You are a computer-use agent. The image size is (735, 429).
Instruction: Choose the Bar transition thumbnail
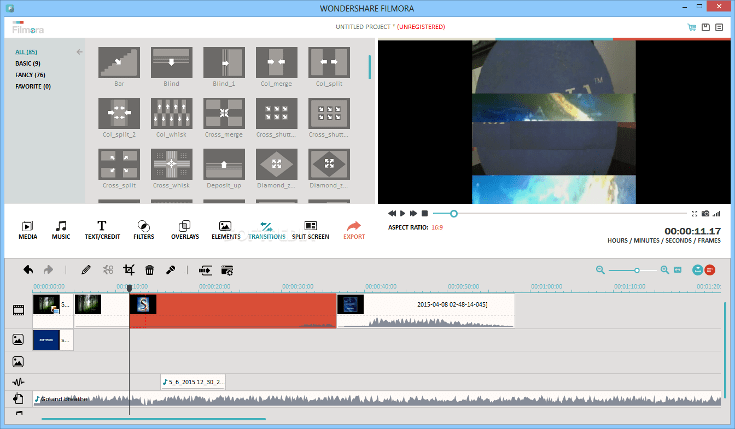[119, 62]
